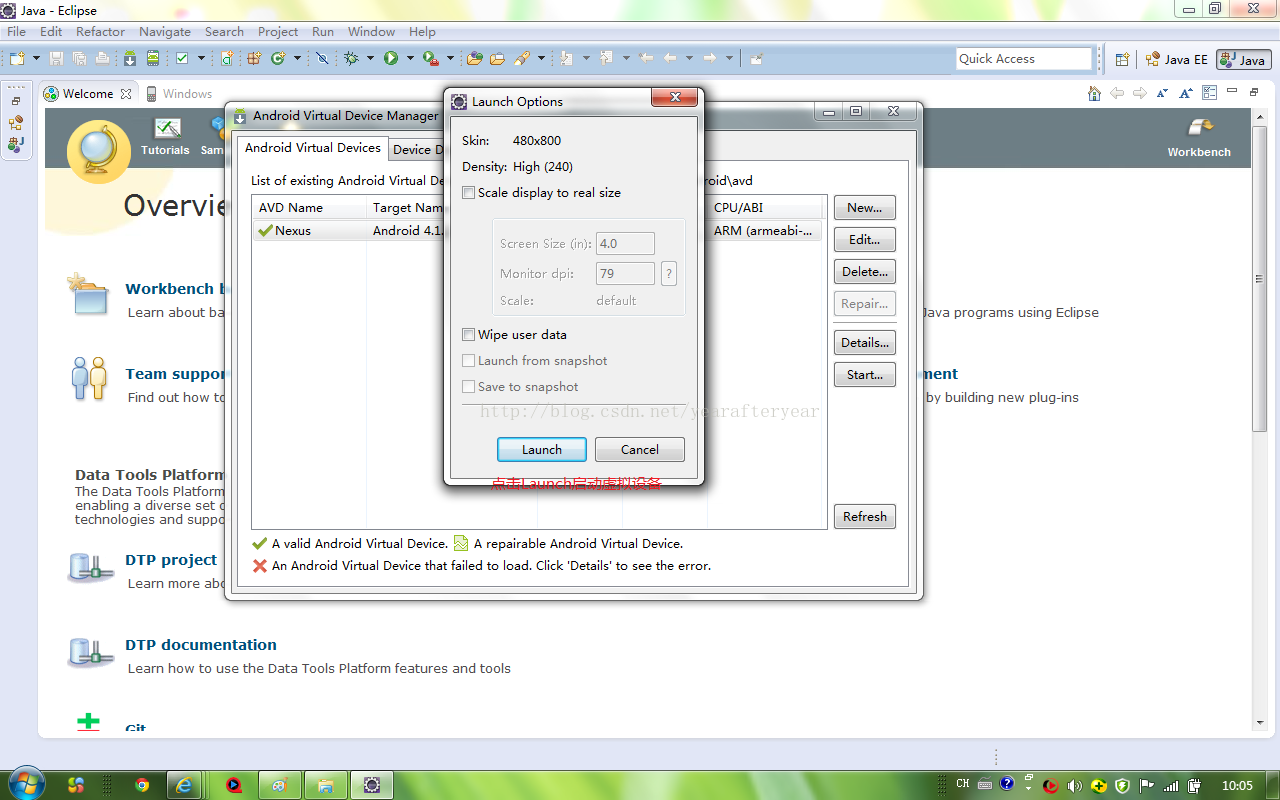The width and height of the screenshot is (1280, 800).
Task: Click the Quick Access search field
Action: tap(1024, 59)
